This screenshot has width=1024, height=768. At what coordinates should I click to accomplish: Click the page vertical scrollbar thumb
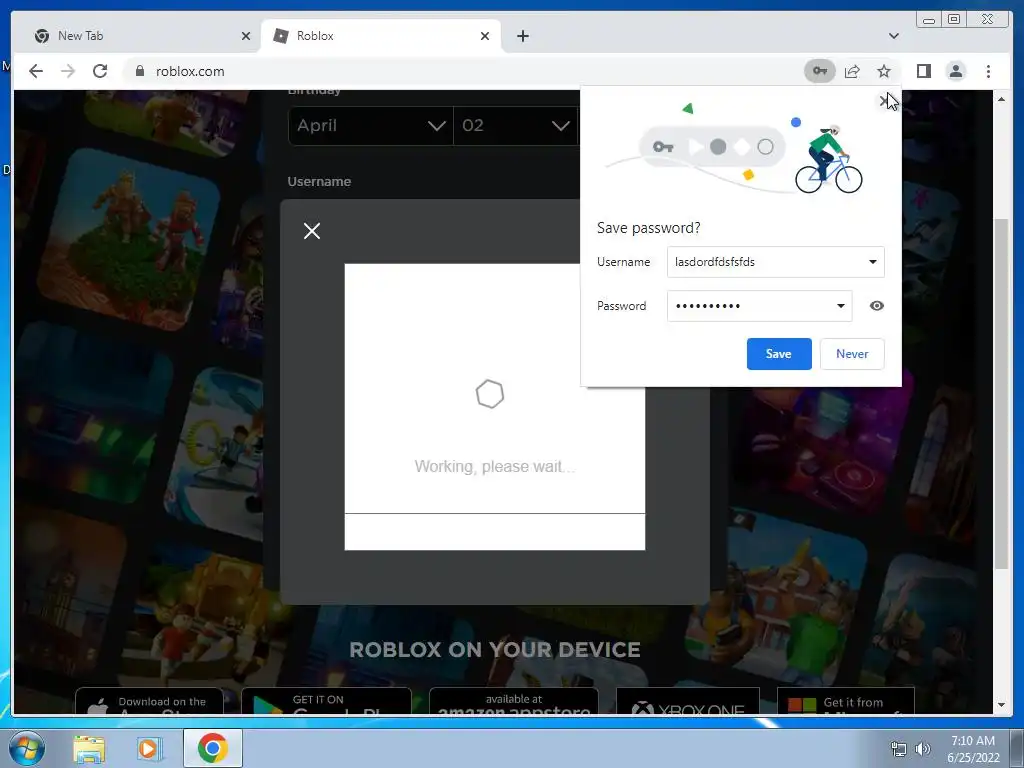(x=1001, y=392)
